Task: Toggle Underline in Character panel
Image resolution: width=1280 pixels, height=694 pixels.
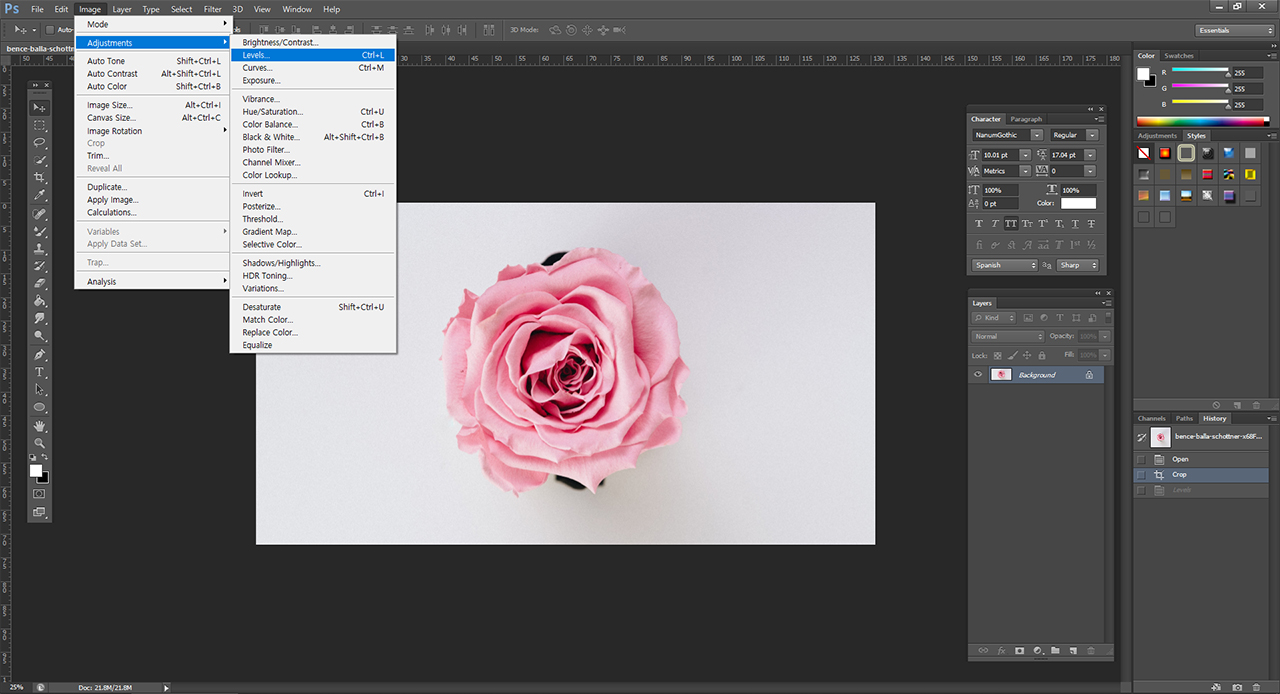Action: point(1075,224)
